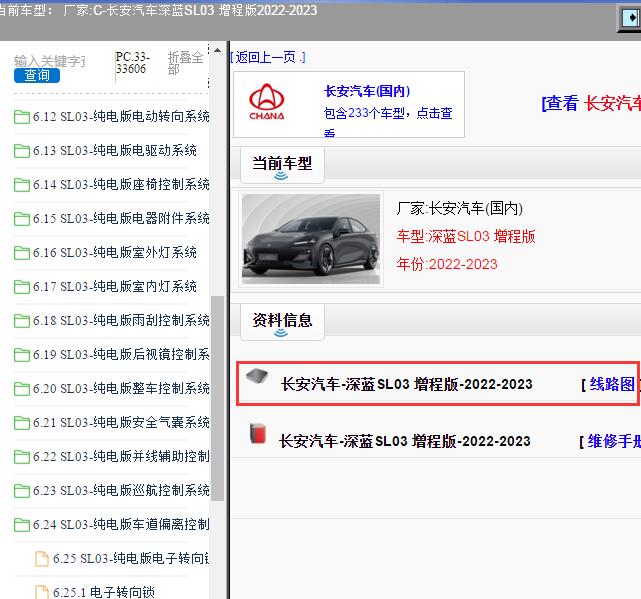Expand tree node 6.23 SL03-纯电版巡航控制系统
Screen dimensions: 641x599
[121, 490]
